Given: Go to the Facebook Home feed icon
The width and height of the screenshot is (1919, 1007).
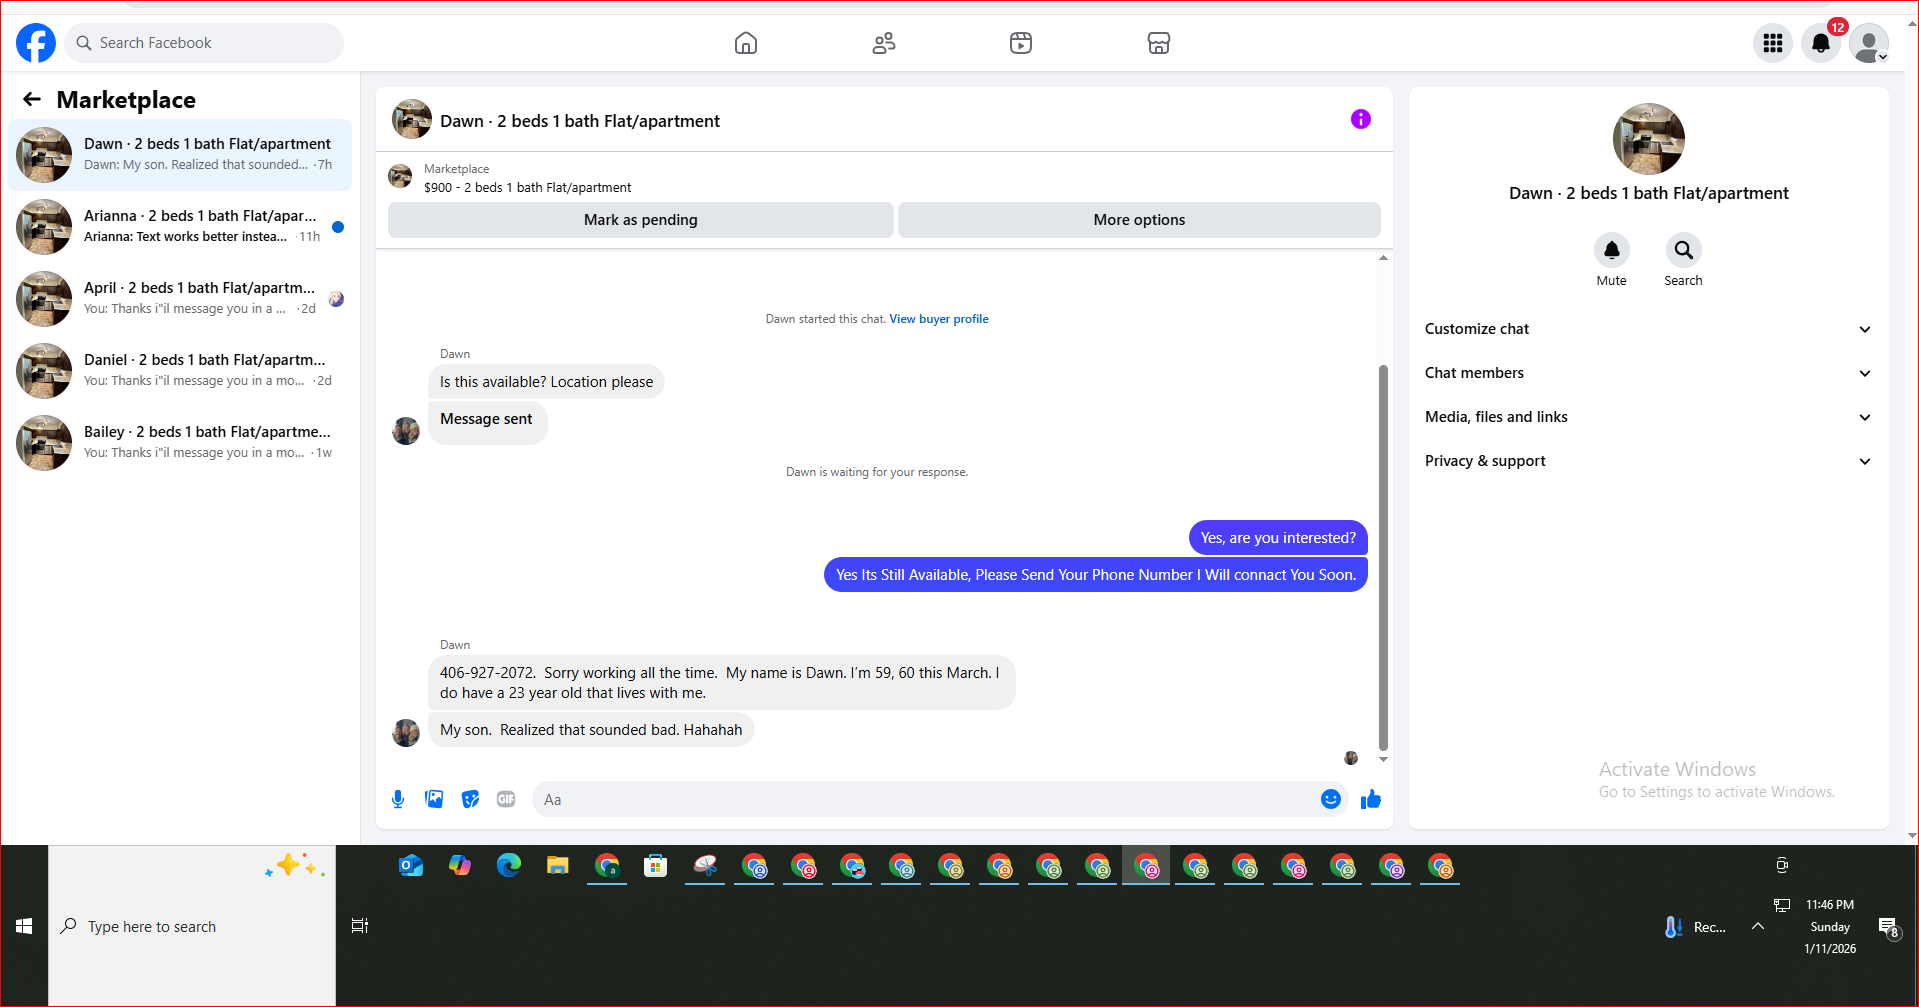Looking at the screenshot, I should pos(746,43).
